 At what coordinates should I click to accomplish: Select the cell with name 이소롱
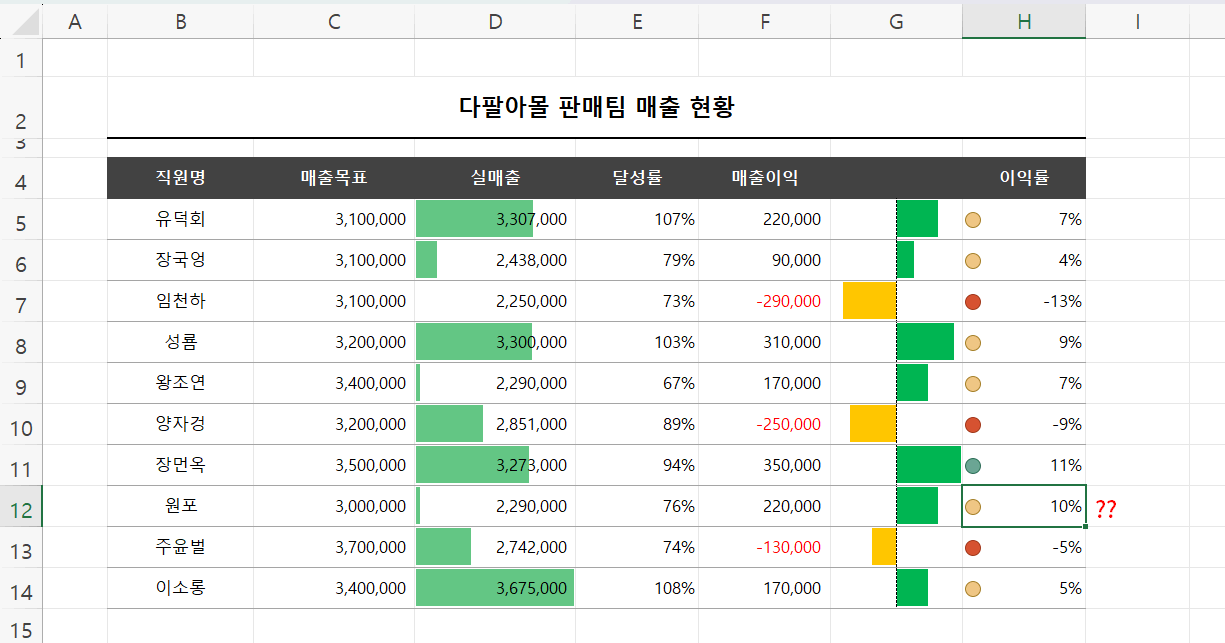click(180, 588)
